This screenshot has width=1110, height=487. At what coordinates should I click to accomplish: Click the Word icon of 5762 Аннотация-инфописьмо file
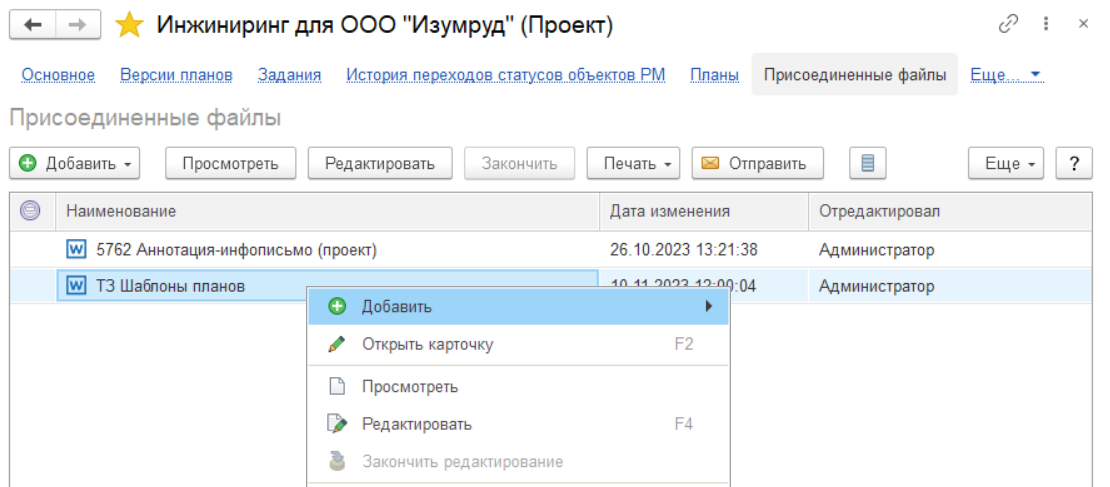point(76,249)
